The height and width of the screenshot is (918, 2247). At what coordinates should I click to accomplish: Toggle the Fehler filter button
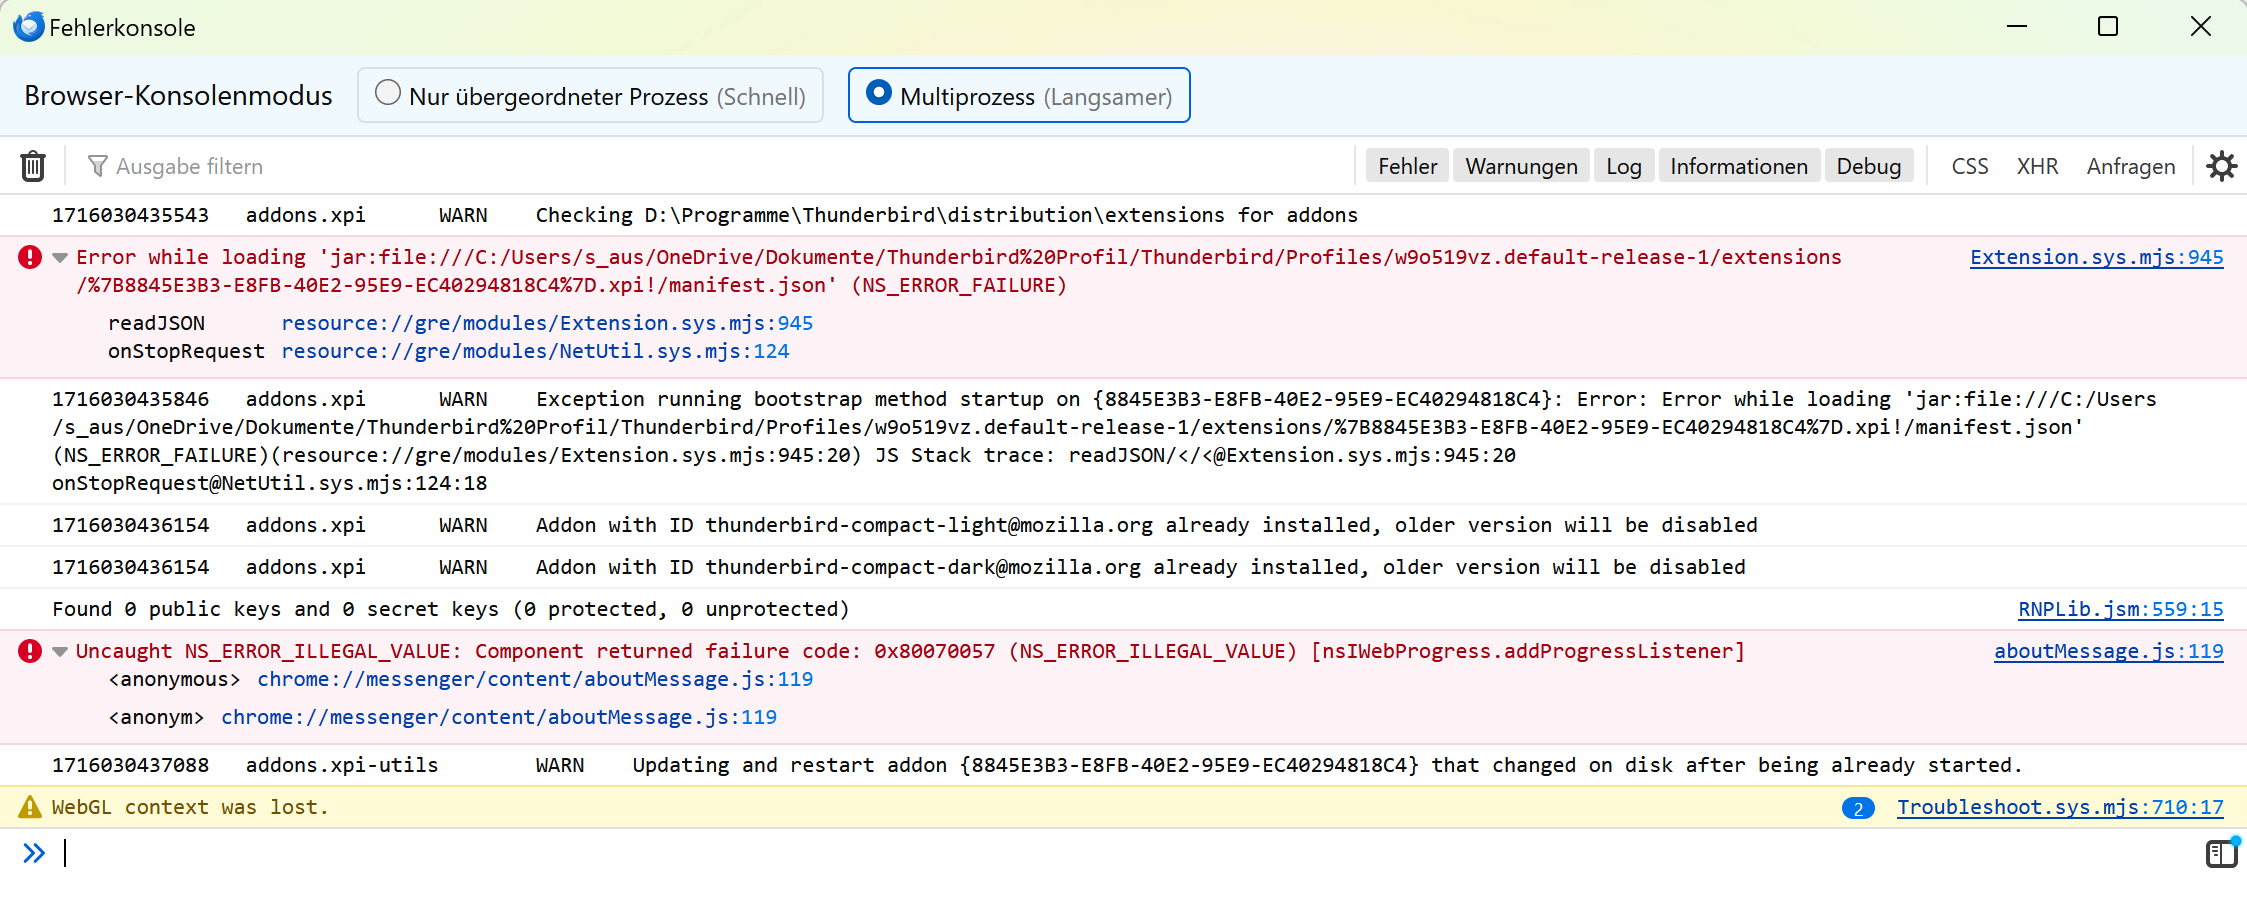pos(1406,166)
